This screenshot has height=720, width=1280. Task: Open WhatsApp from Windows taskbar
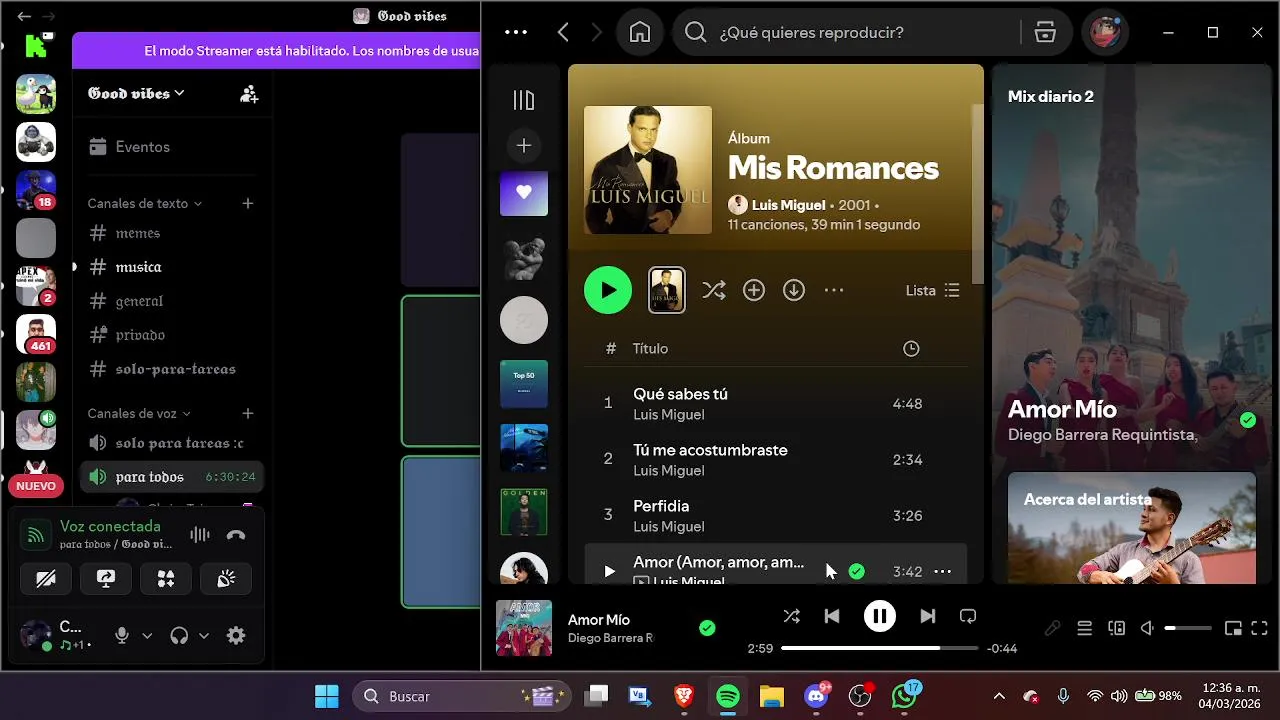click(x=905, y=696)
